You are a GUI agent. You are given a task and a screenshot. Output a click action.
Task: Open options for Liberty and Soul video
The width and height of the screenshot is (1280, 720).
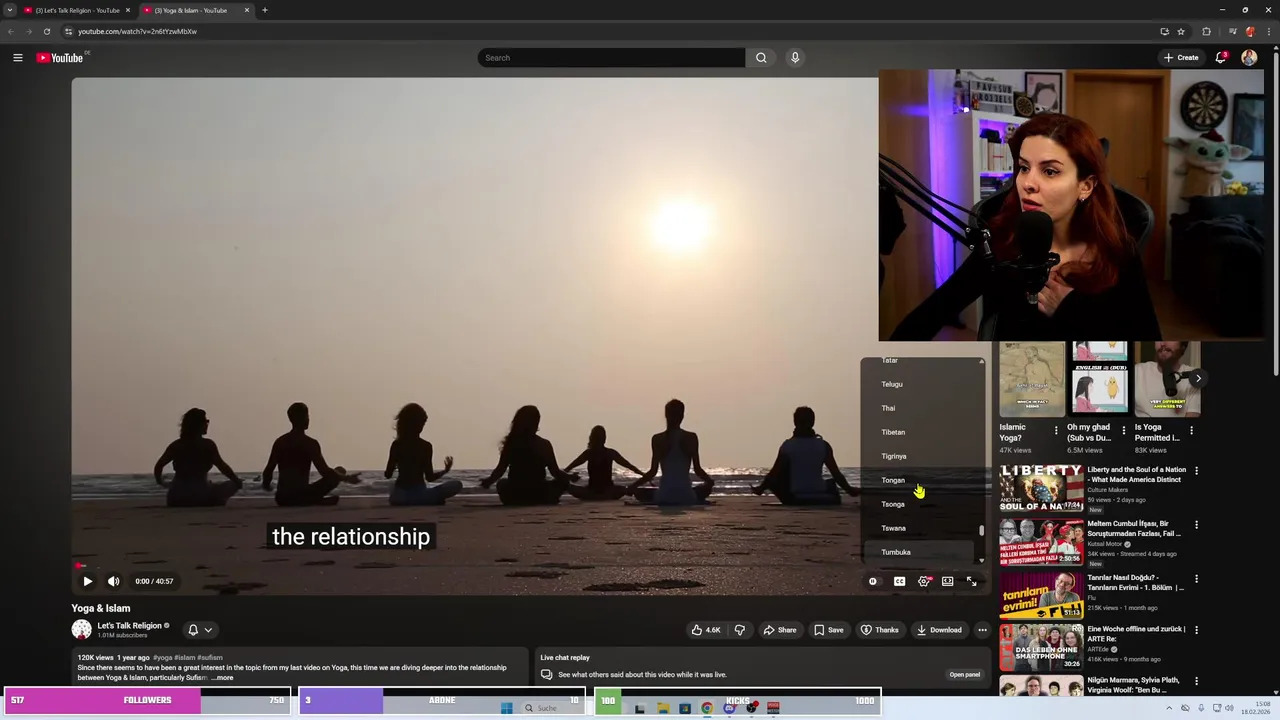coord(1196,471)
